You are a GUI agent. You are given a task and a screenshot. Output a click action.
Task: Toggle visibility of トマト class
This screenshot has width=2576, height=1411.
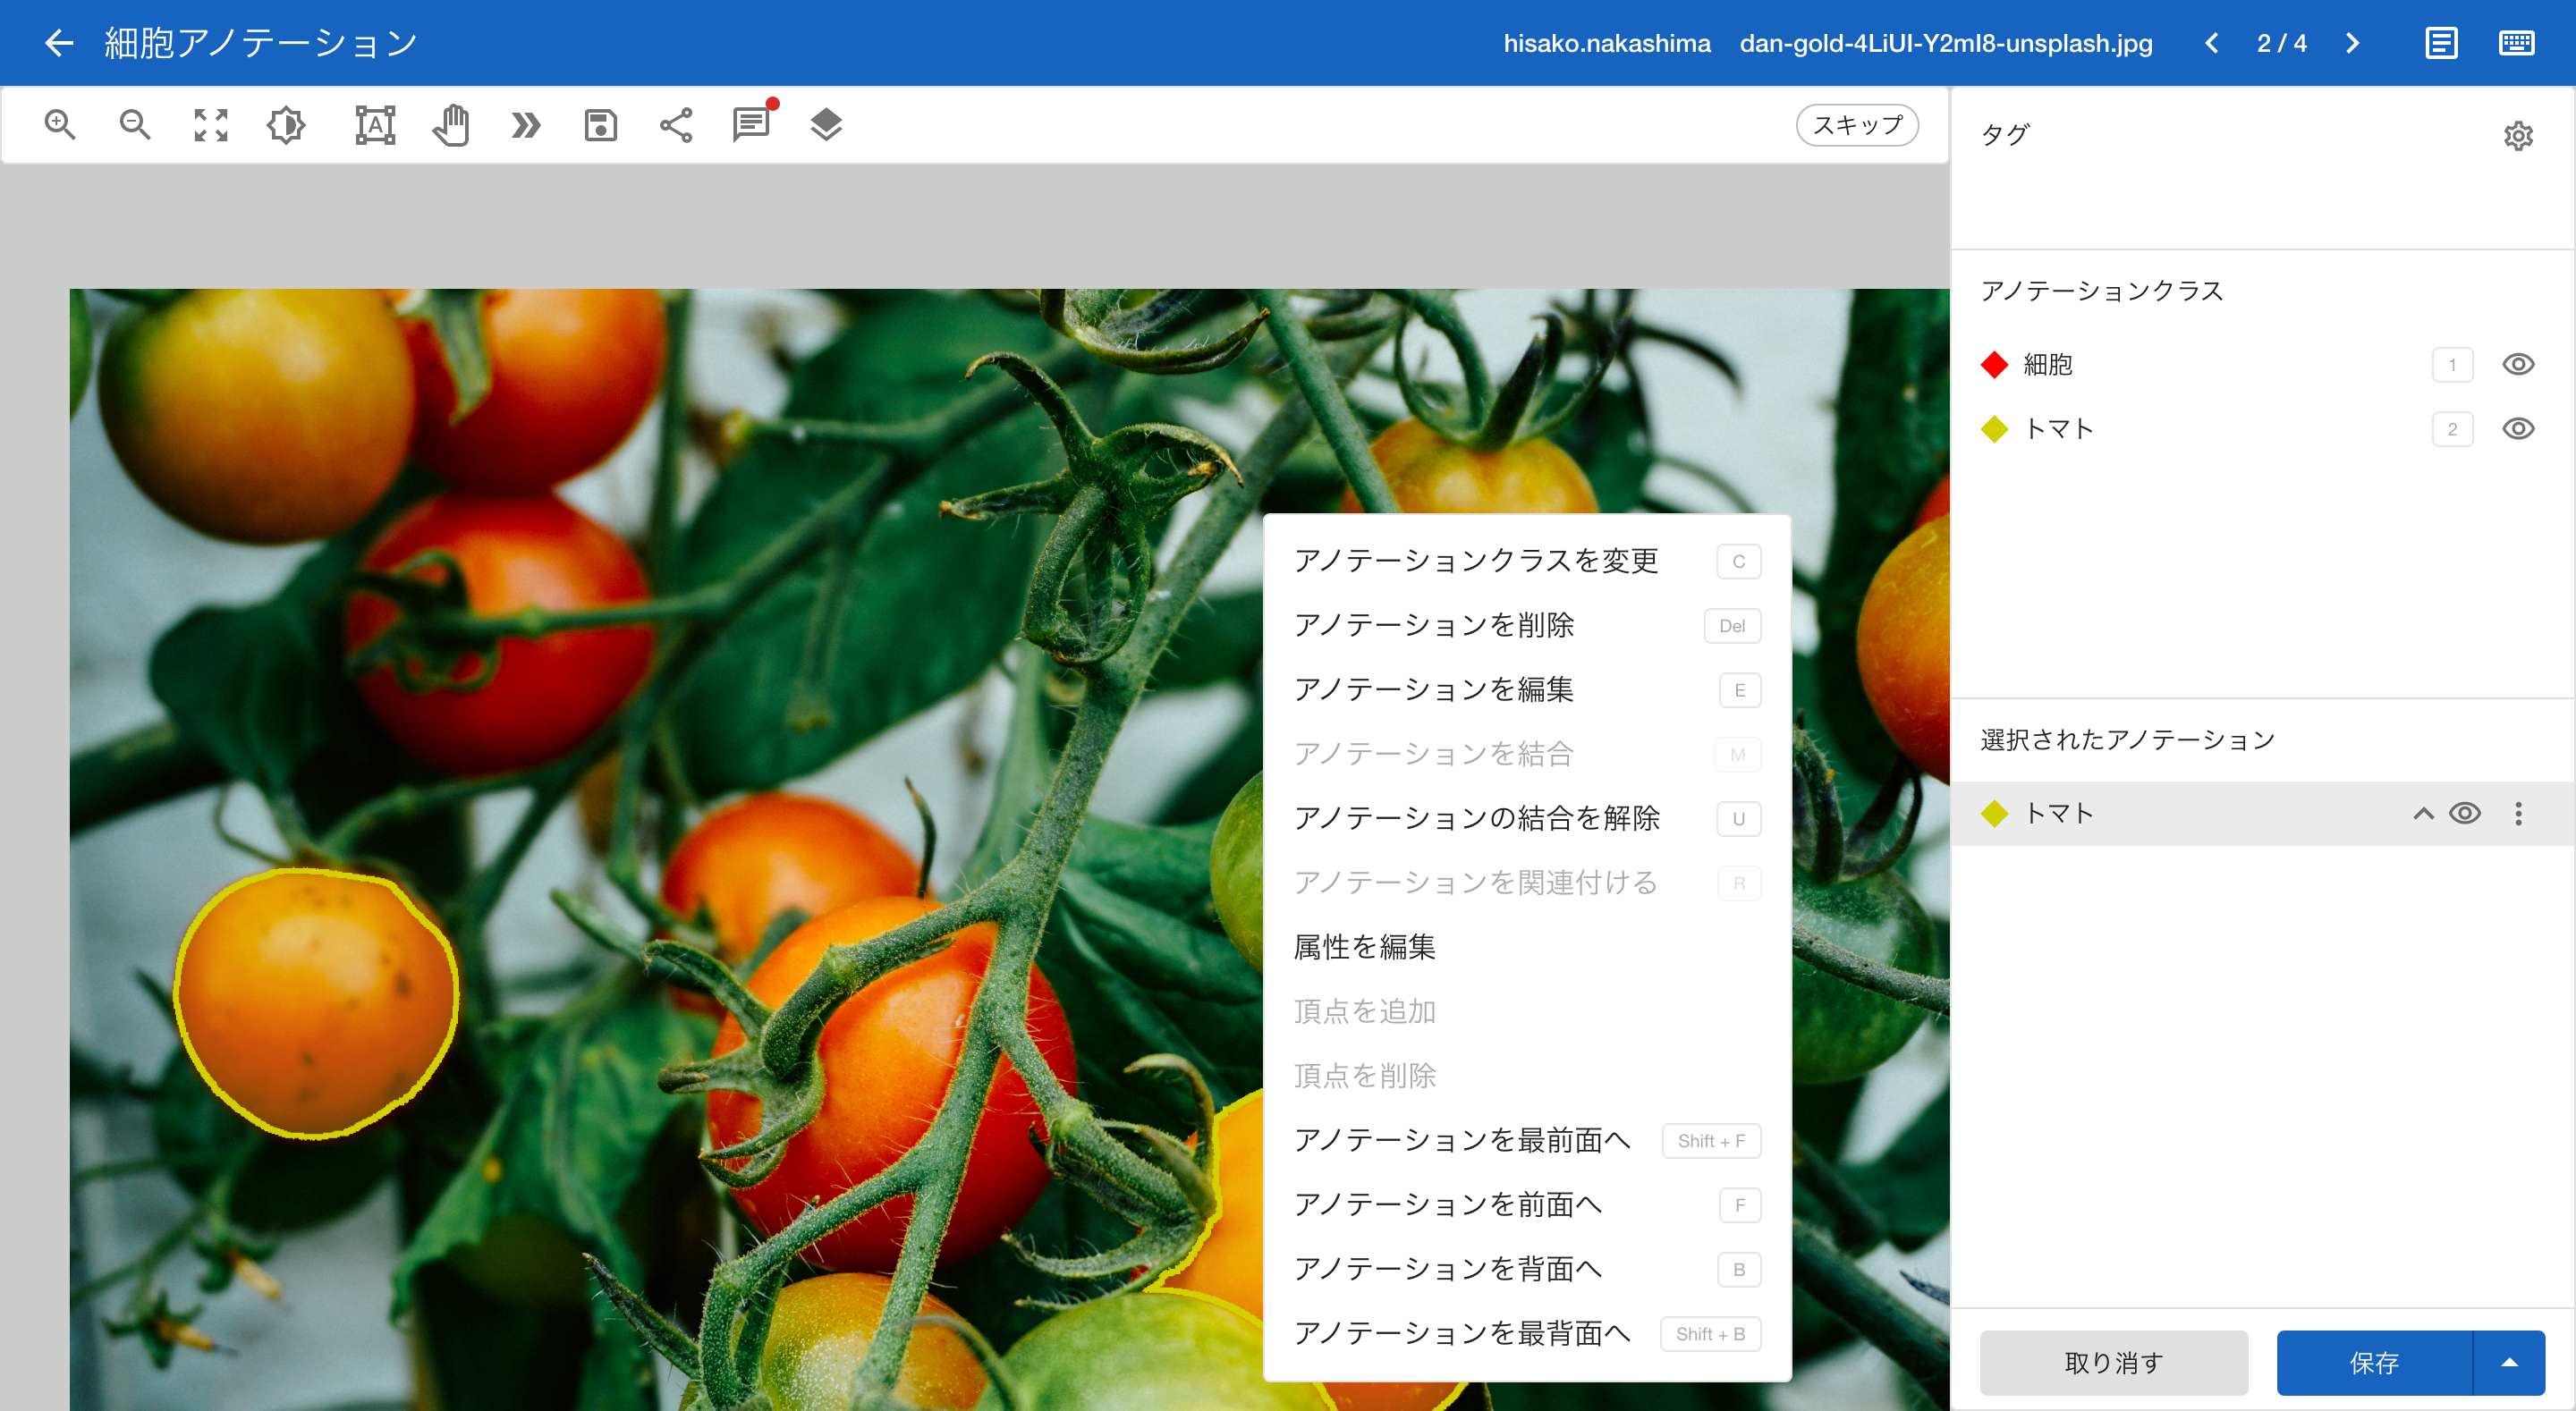(2517, 429)
